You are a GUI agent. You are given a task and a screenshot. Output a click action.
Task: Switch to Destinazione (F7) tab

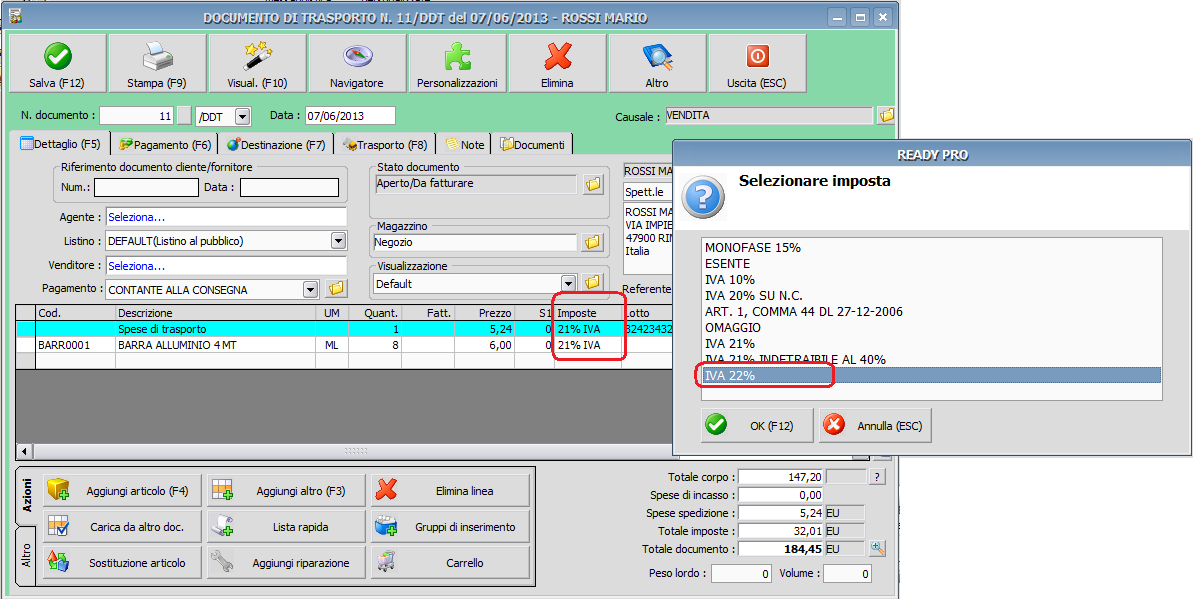click(x=276, y=144)
